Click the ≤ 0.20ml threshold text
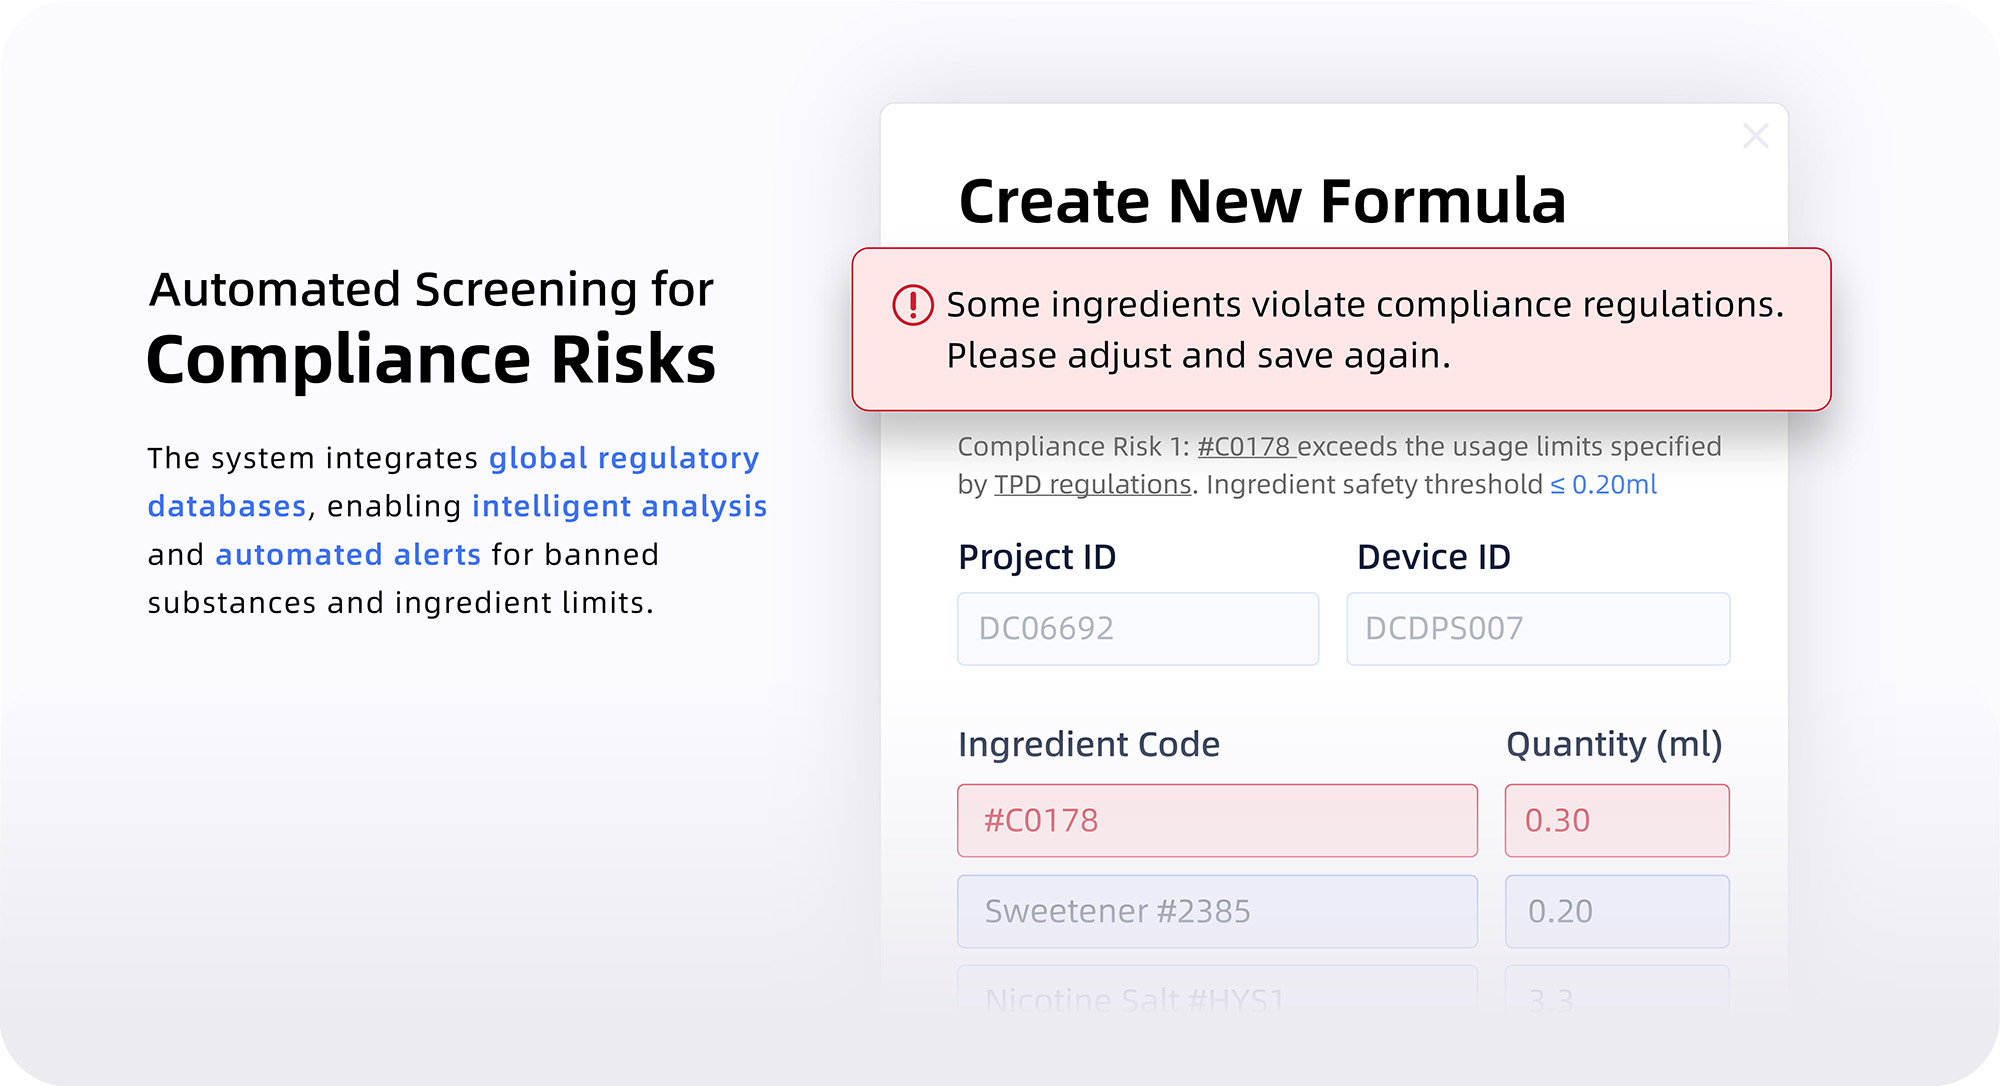 pos(1603,484)
